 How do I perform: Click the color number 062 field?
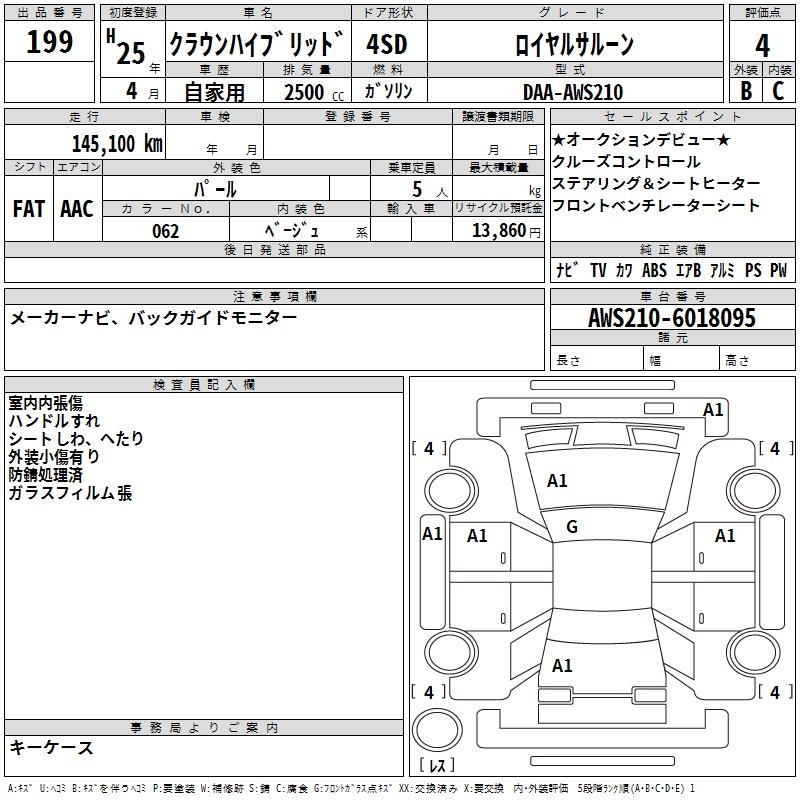coord(166,231)
